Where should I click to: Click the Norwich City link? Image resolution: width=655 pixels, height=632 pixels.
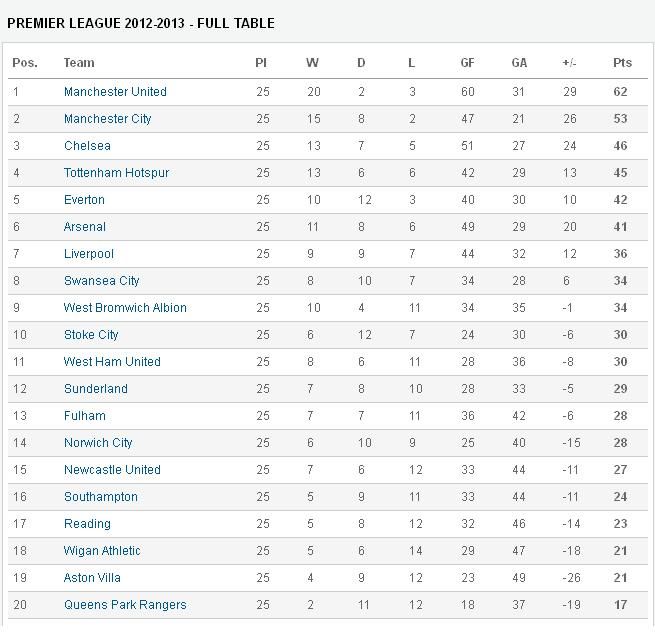(x=98, y=443)
